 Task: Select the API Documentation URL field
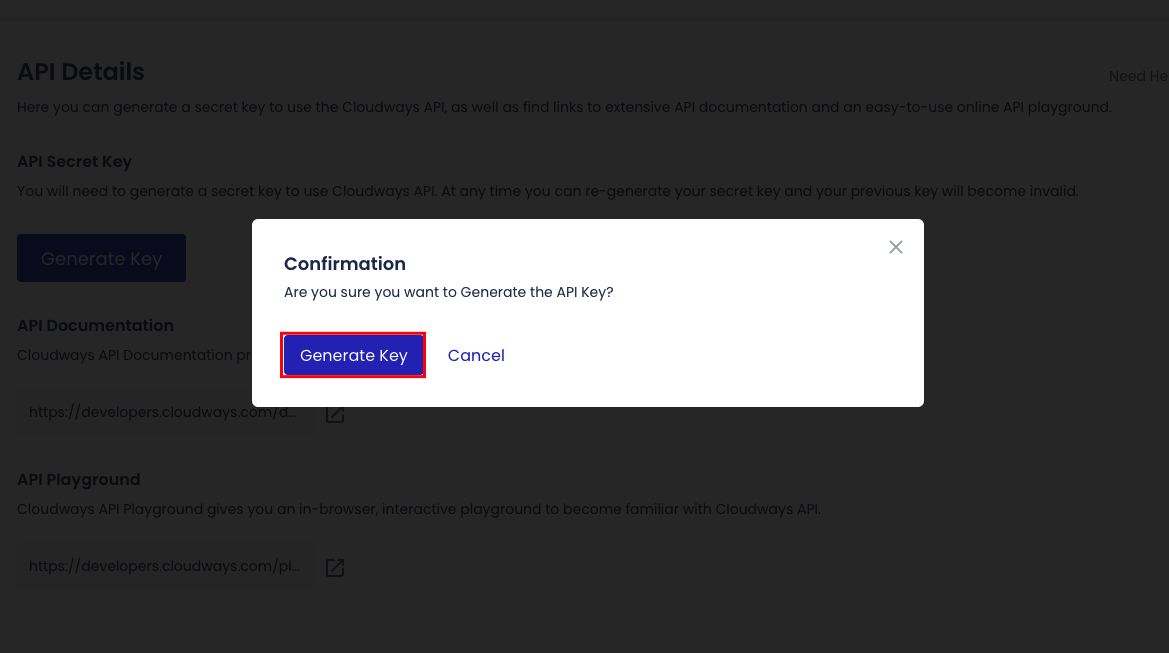(165, 411)
